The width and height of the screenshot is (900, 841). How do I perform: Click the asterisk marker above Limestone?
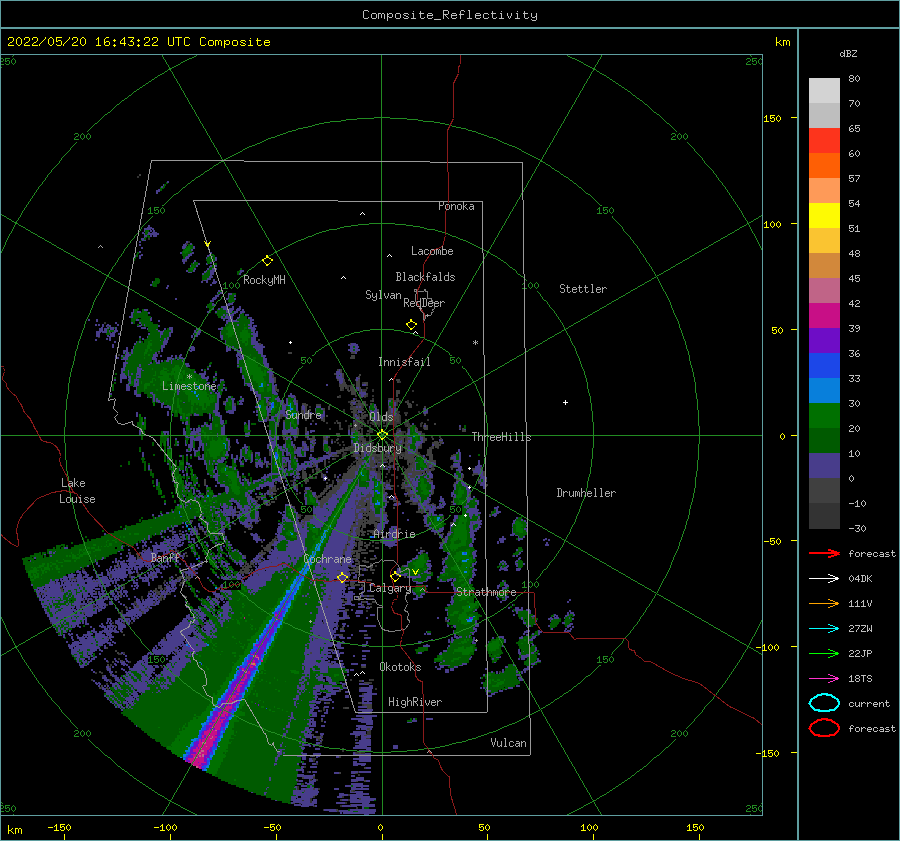[x=189, y=377]
